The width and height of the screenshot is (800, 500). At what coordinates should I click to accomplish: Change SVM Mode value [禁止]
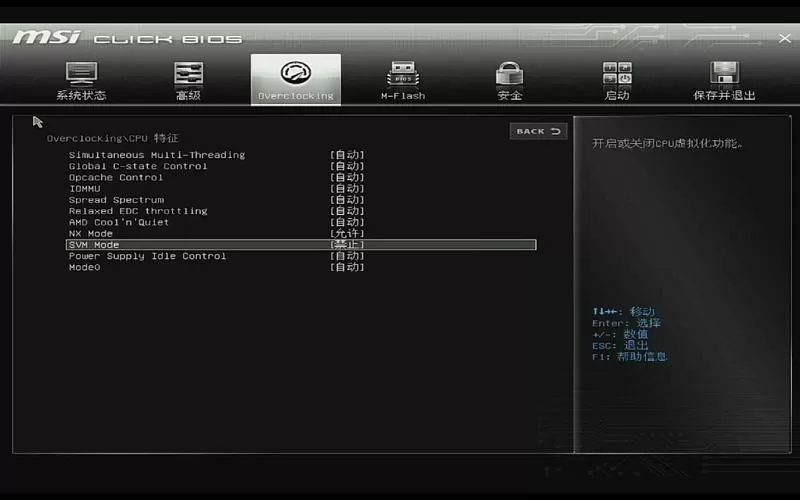tap(347, 244)
